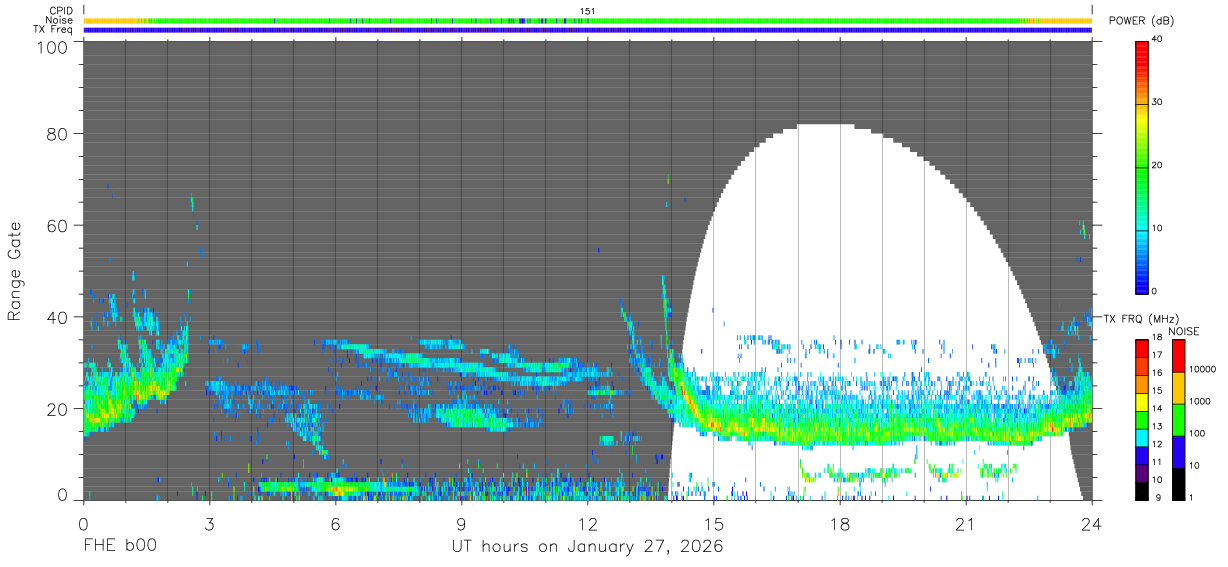Image resolution: width=1228 pixels, height=567 pixels.
Task: Click the NOISE colorbar
Action: (x=1180, y=420)
